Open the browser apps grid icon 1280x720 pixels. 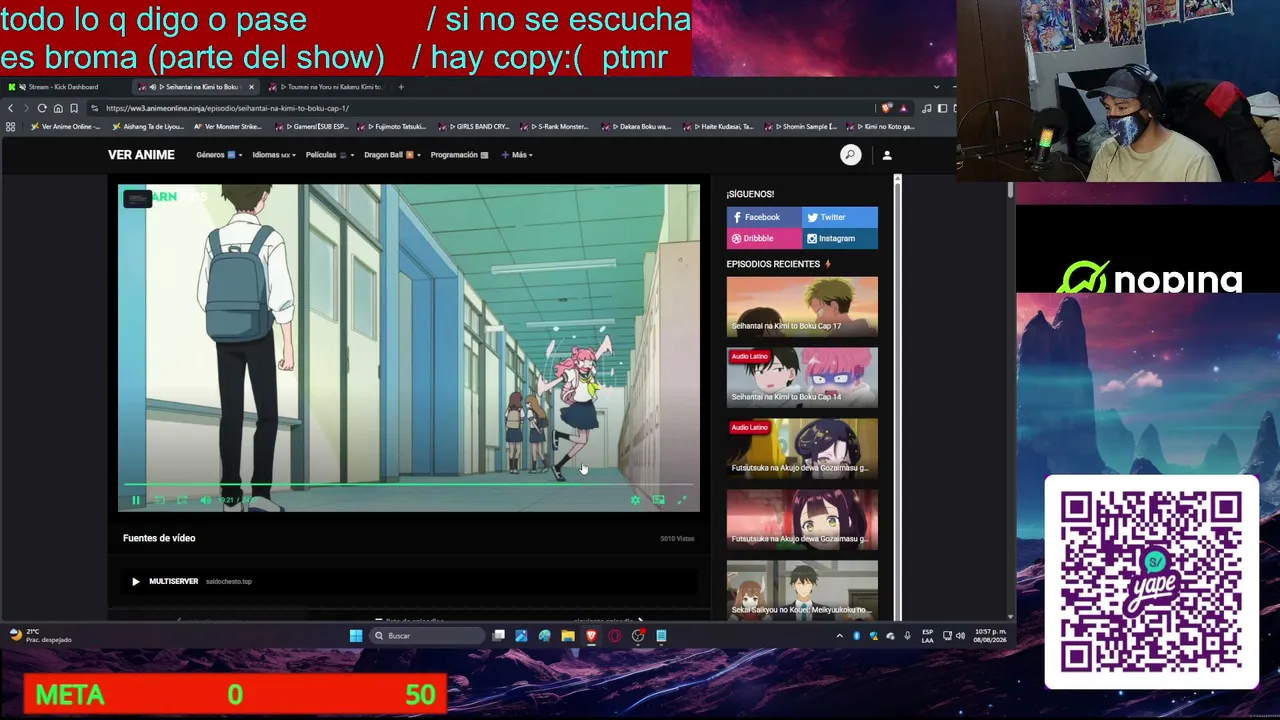[11, 127]
